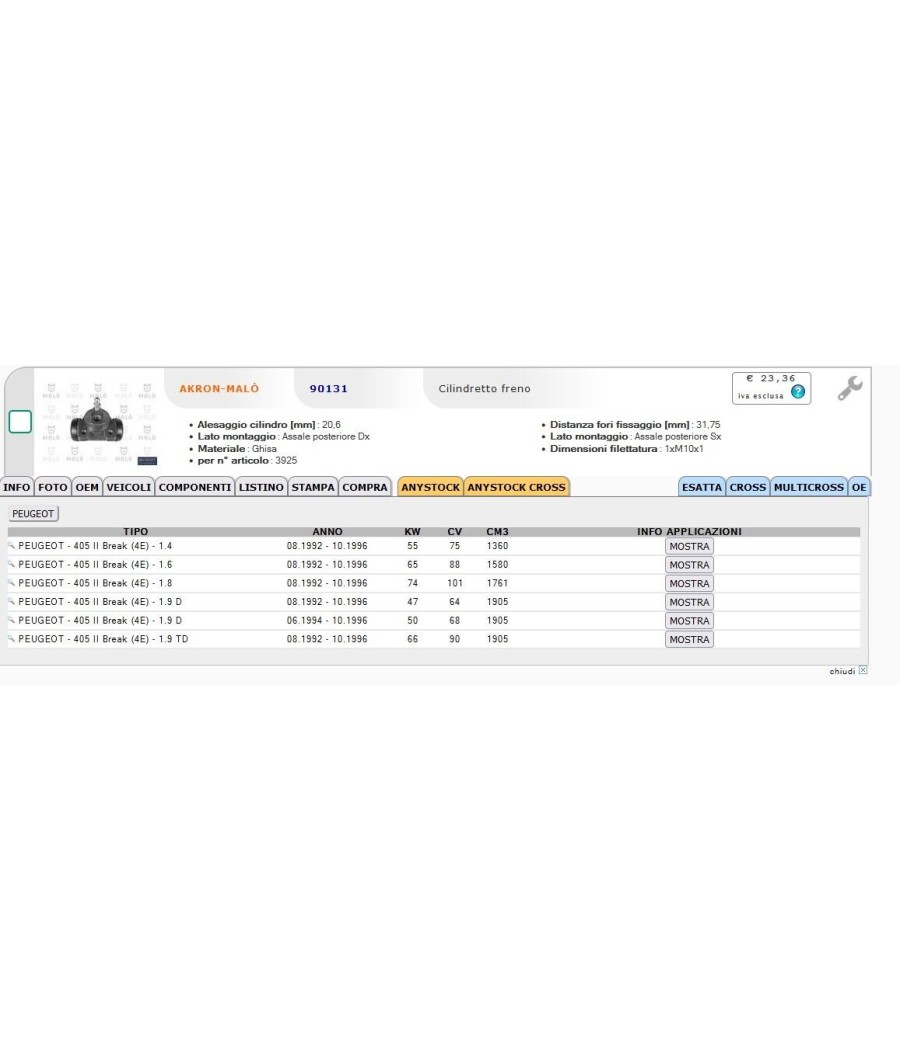Open the FOTO tab
900x1050 pixels.
pos(53,487)
